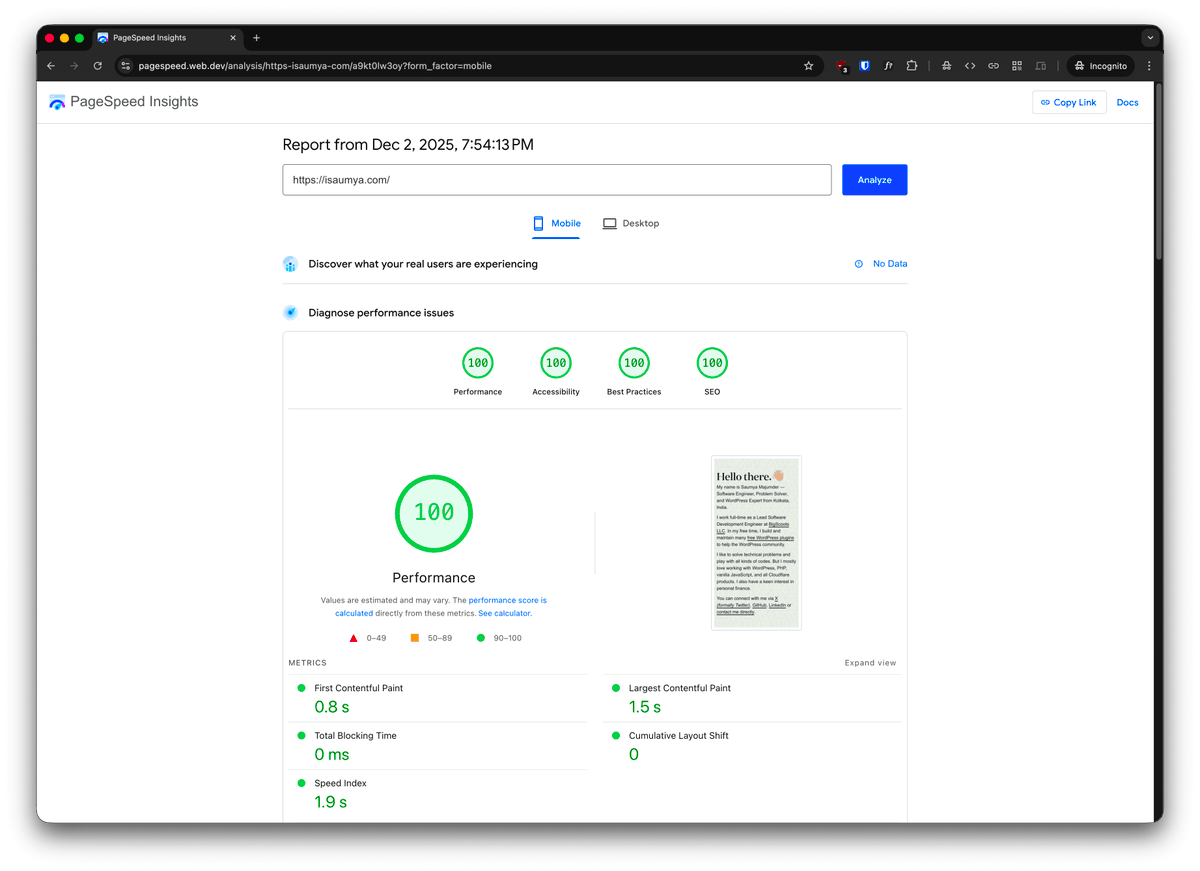Click Expand view in Metrics
1200x871 pixels.
(870, 663)
